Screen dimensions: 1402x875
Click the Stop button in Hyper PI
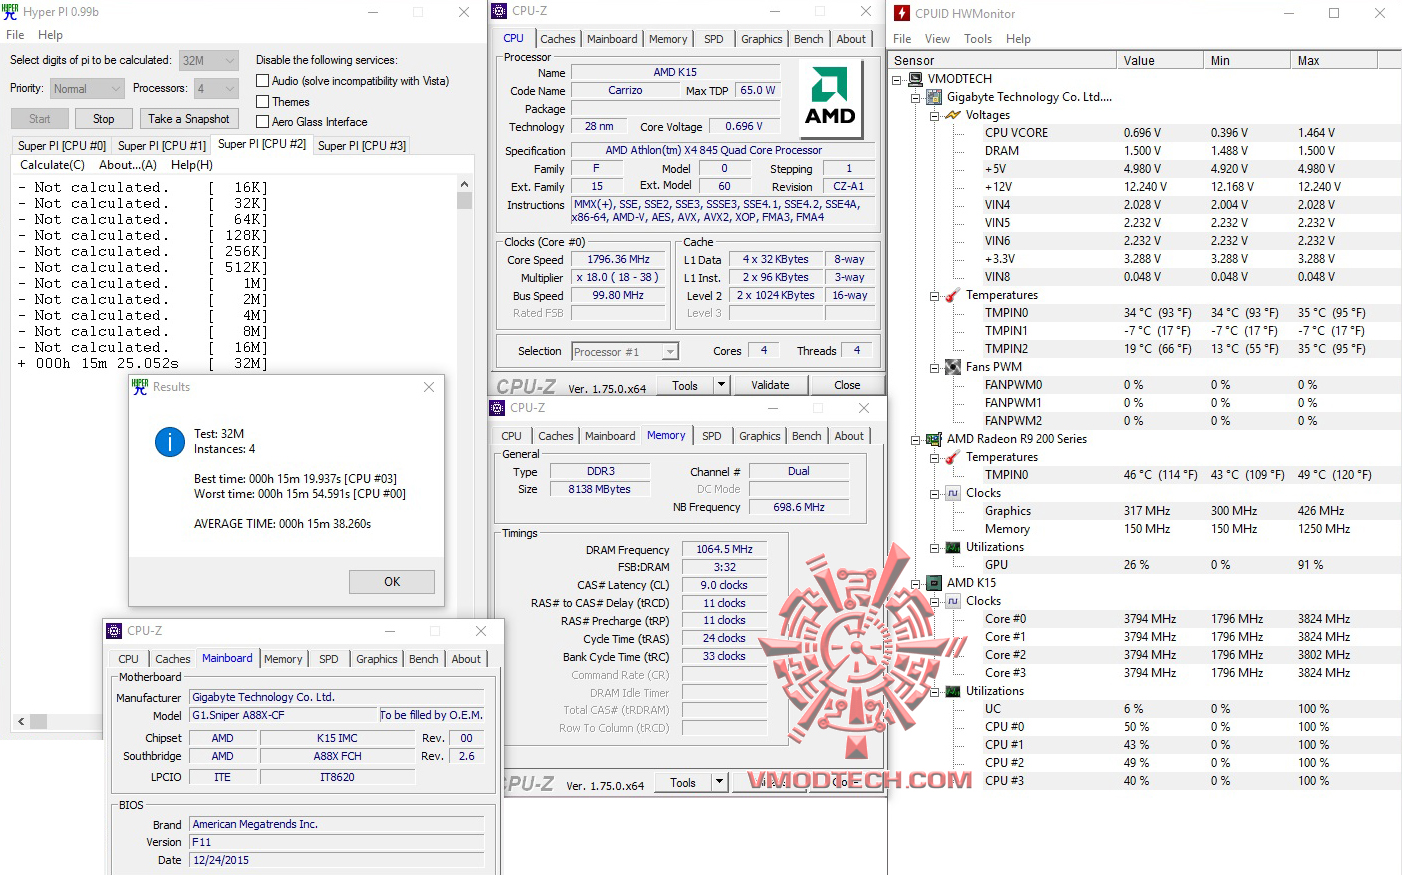click(x=104, y=119)
